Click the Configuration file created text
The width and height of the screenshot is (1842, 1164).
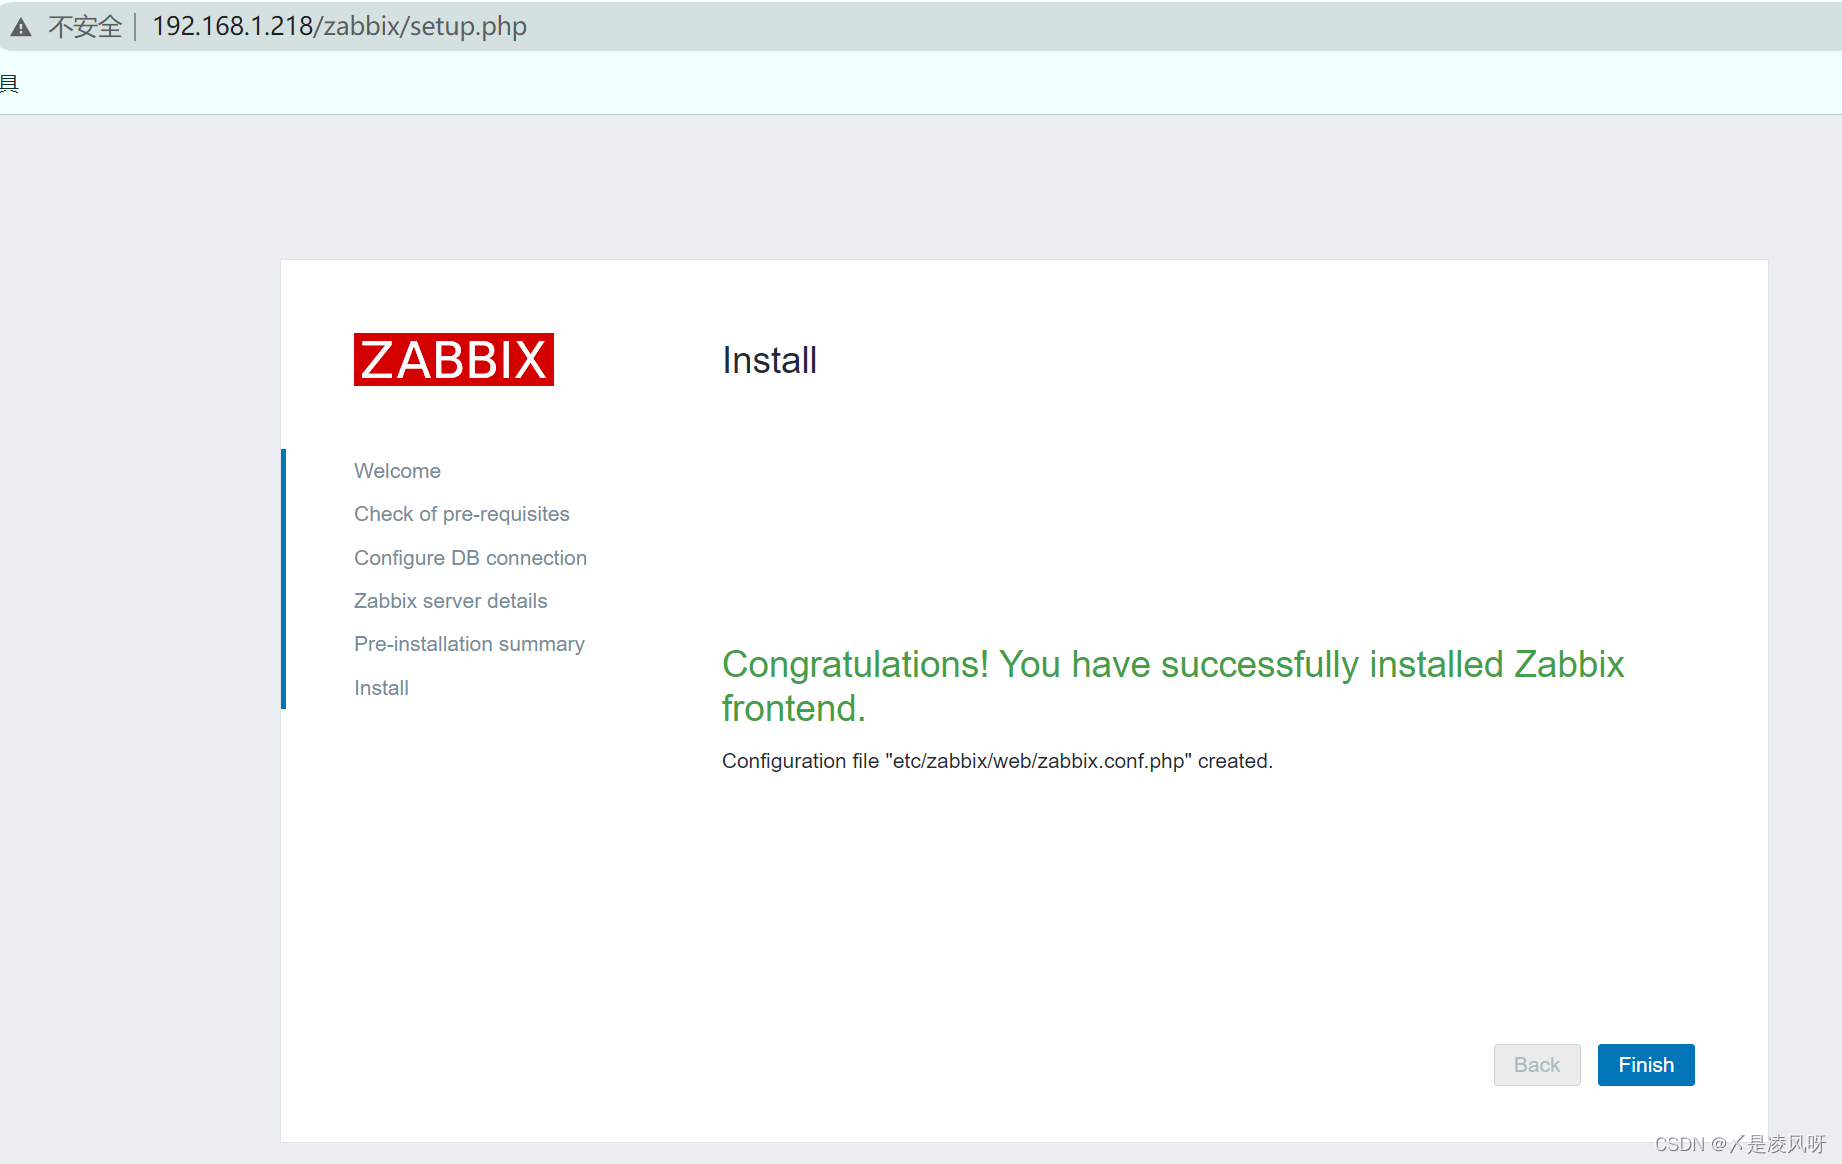997,761
